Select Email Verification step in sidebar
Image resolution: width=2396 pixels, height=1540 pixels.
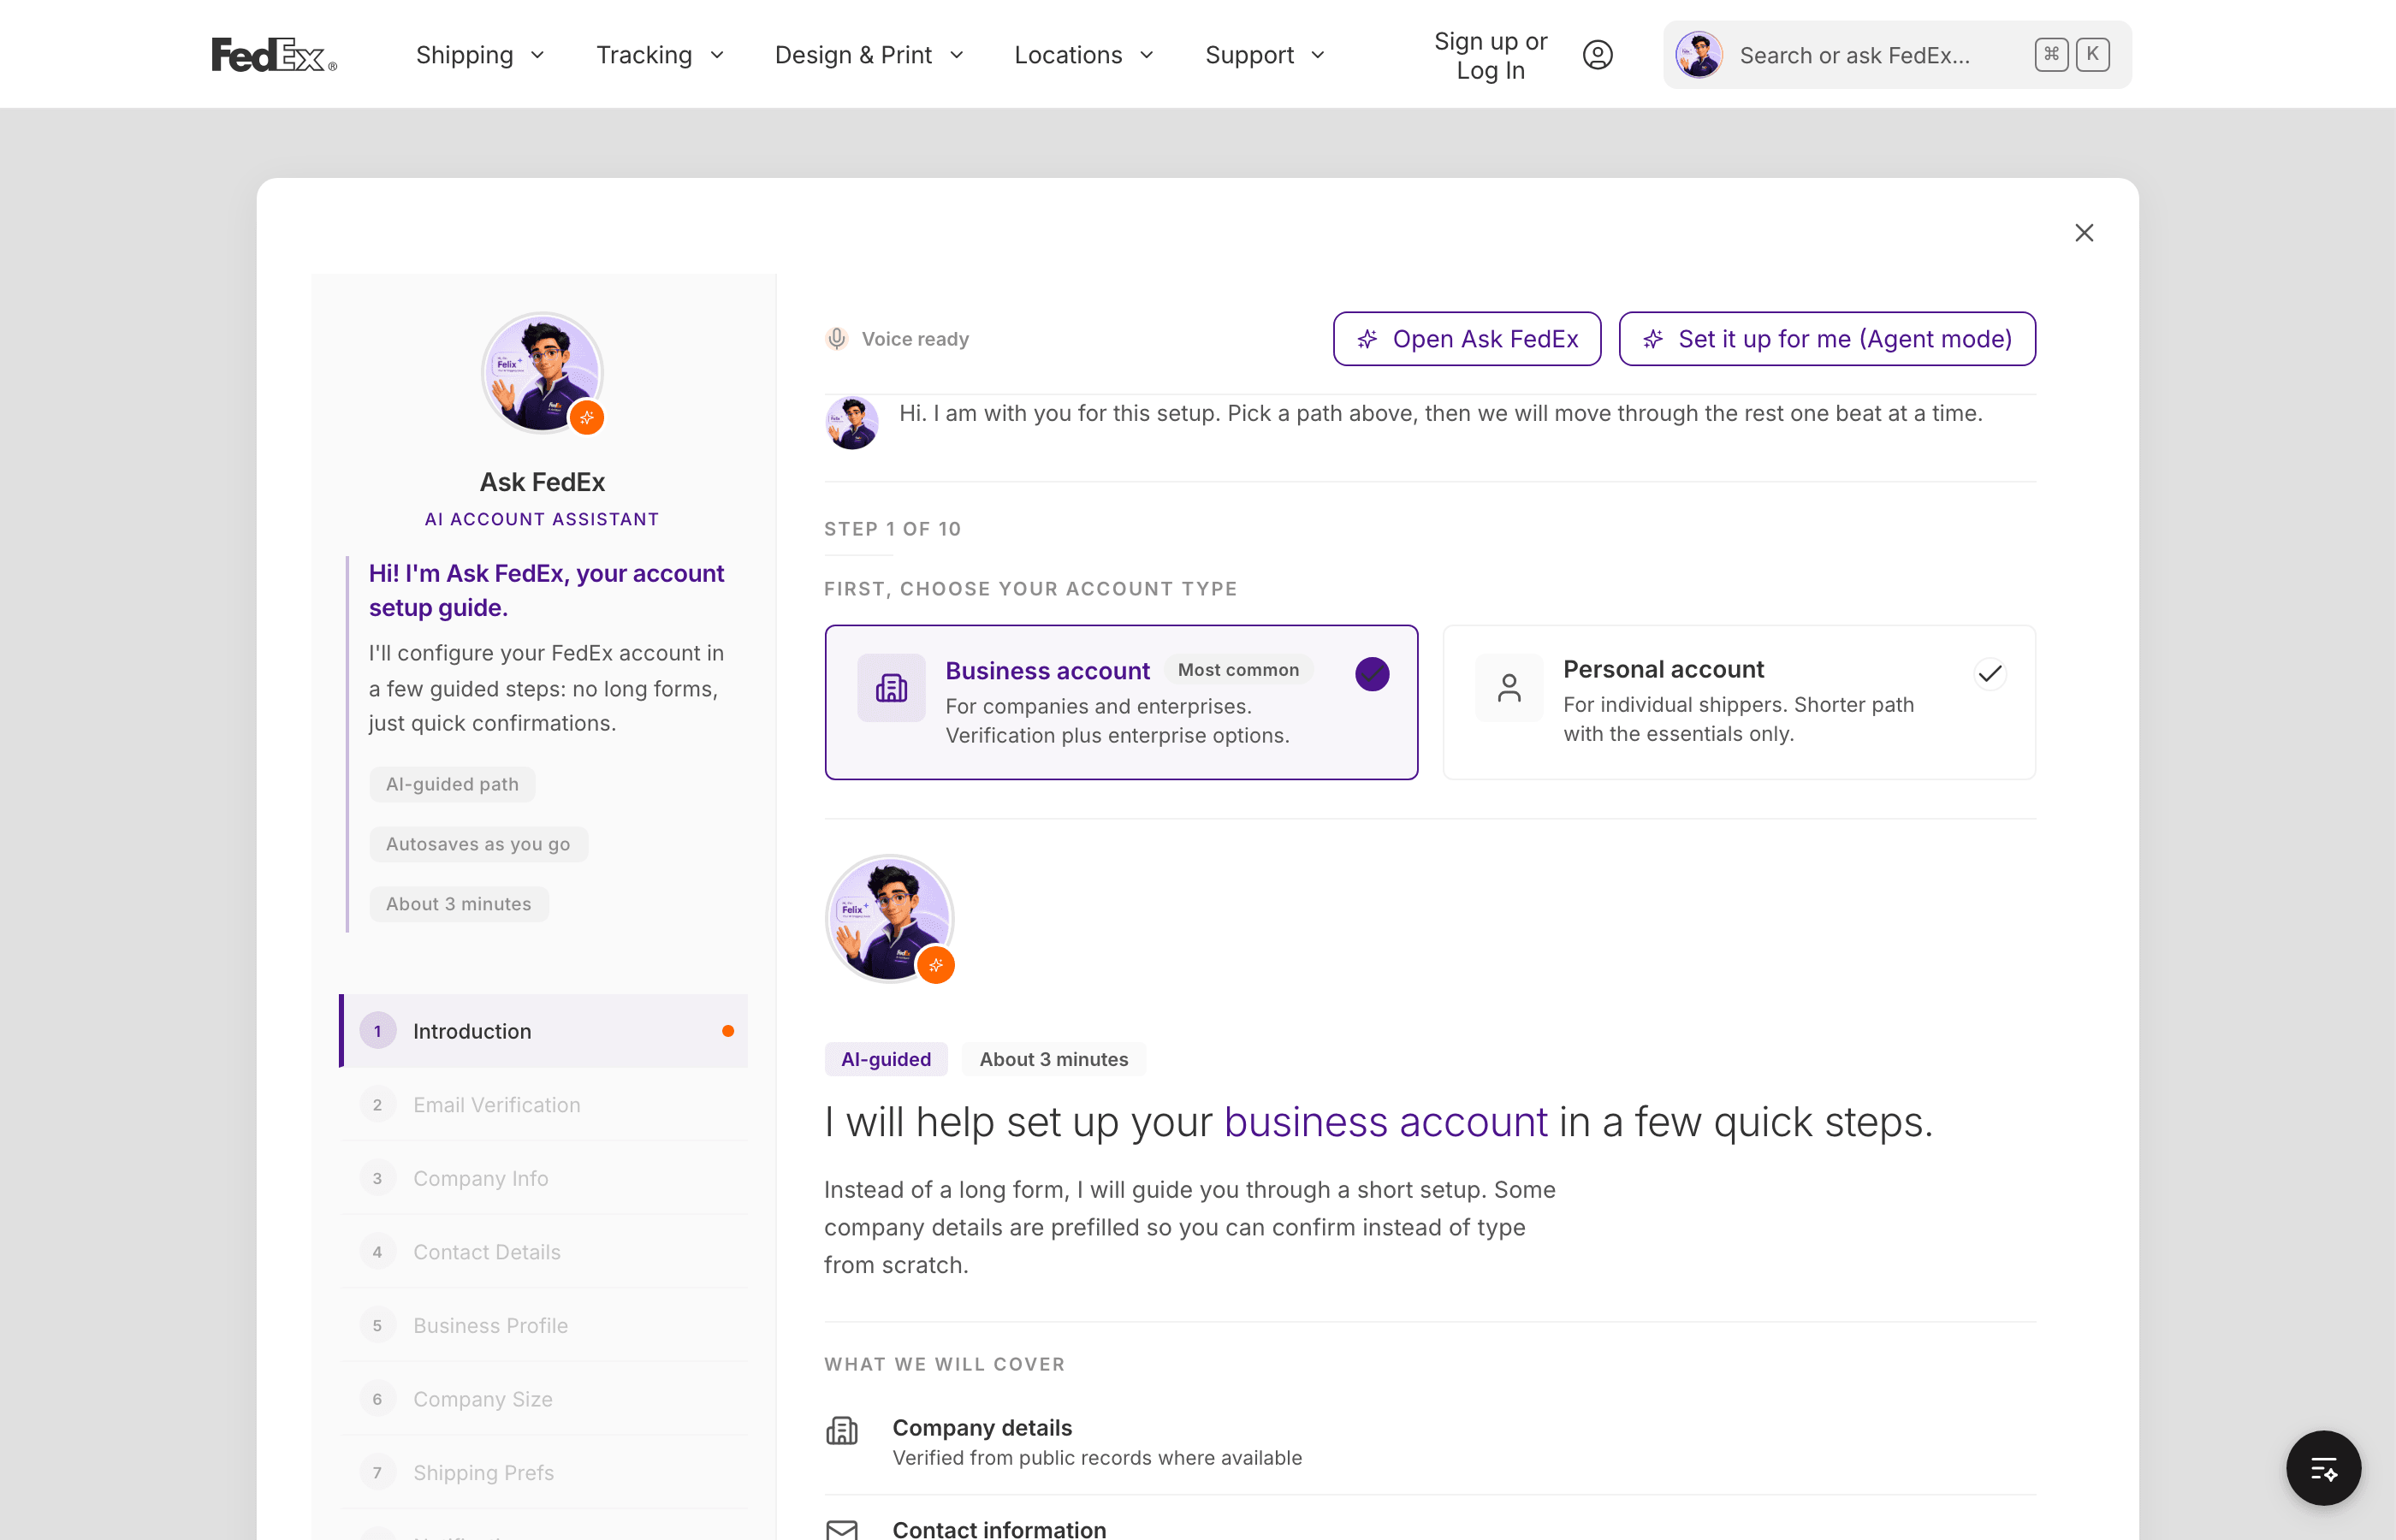pyautogui.click(x=544, y=1105)
